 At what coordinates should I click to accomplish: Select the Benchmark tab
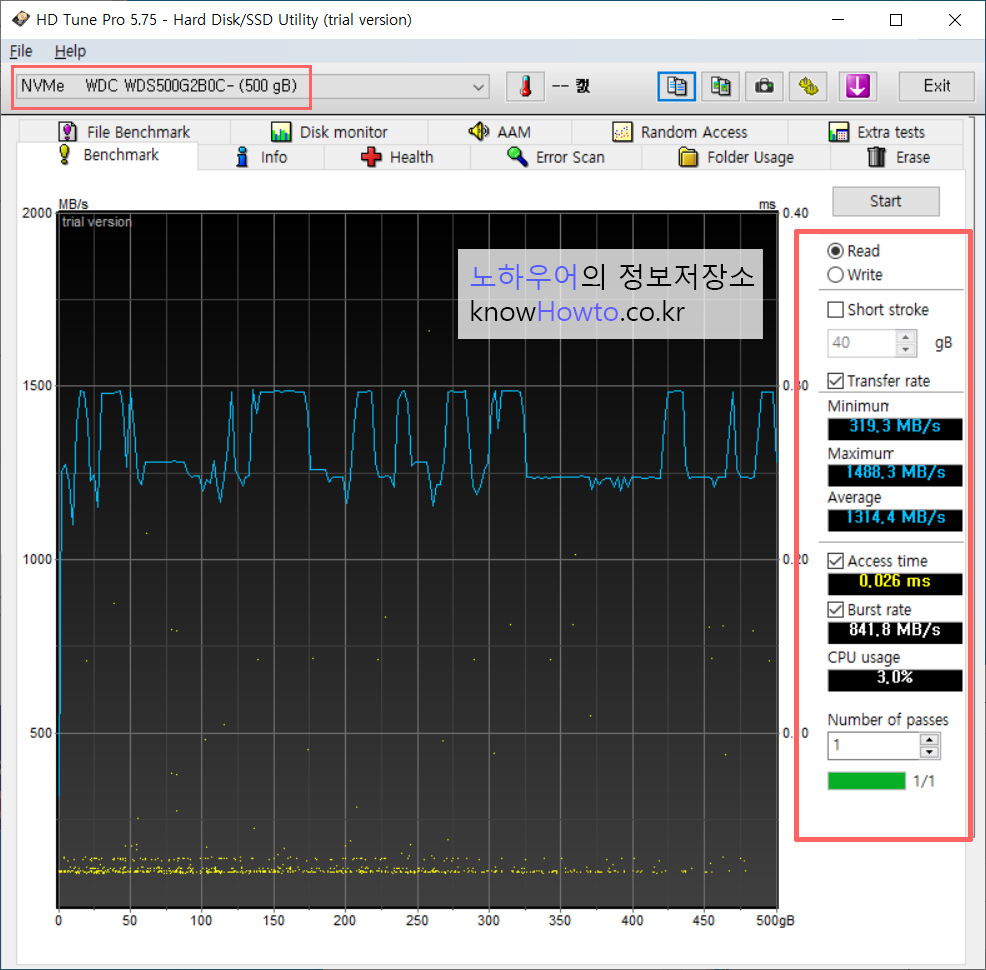tap(108, 155)
